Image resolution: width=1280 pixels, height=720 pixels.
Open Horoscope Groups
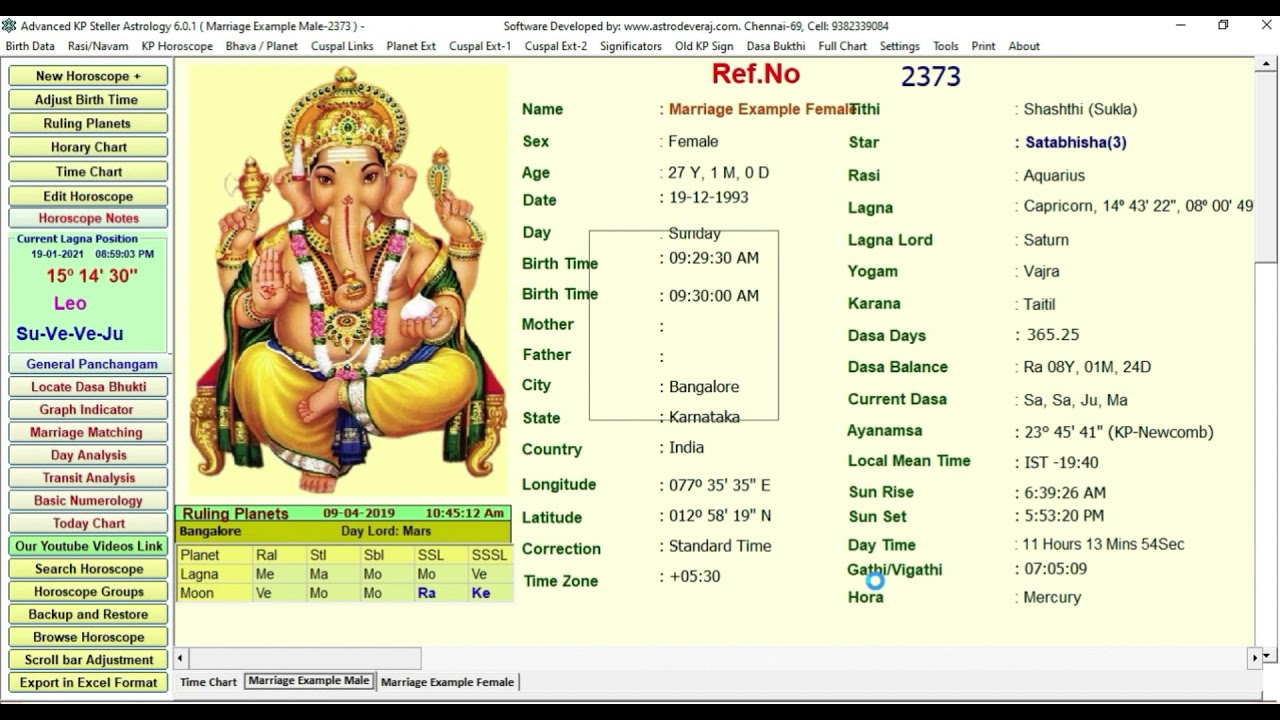pyautogui.click(x=88, y=592)
